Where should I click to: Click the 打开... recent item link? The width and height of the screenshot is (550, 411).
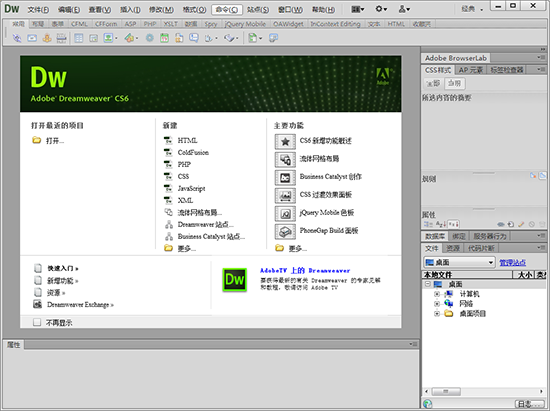55,141
